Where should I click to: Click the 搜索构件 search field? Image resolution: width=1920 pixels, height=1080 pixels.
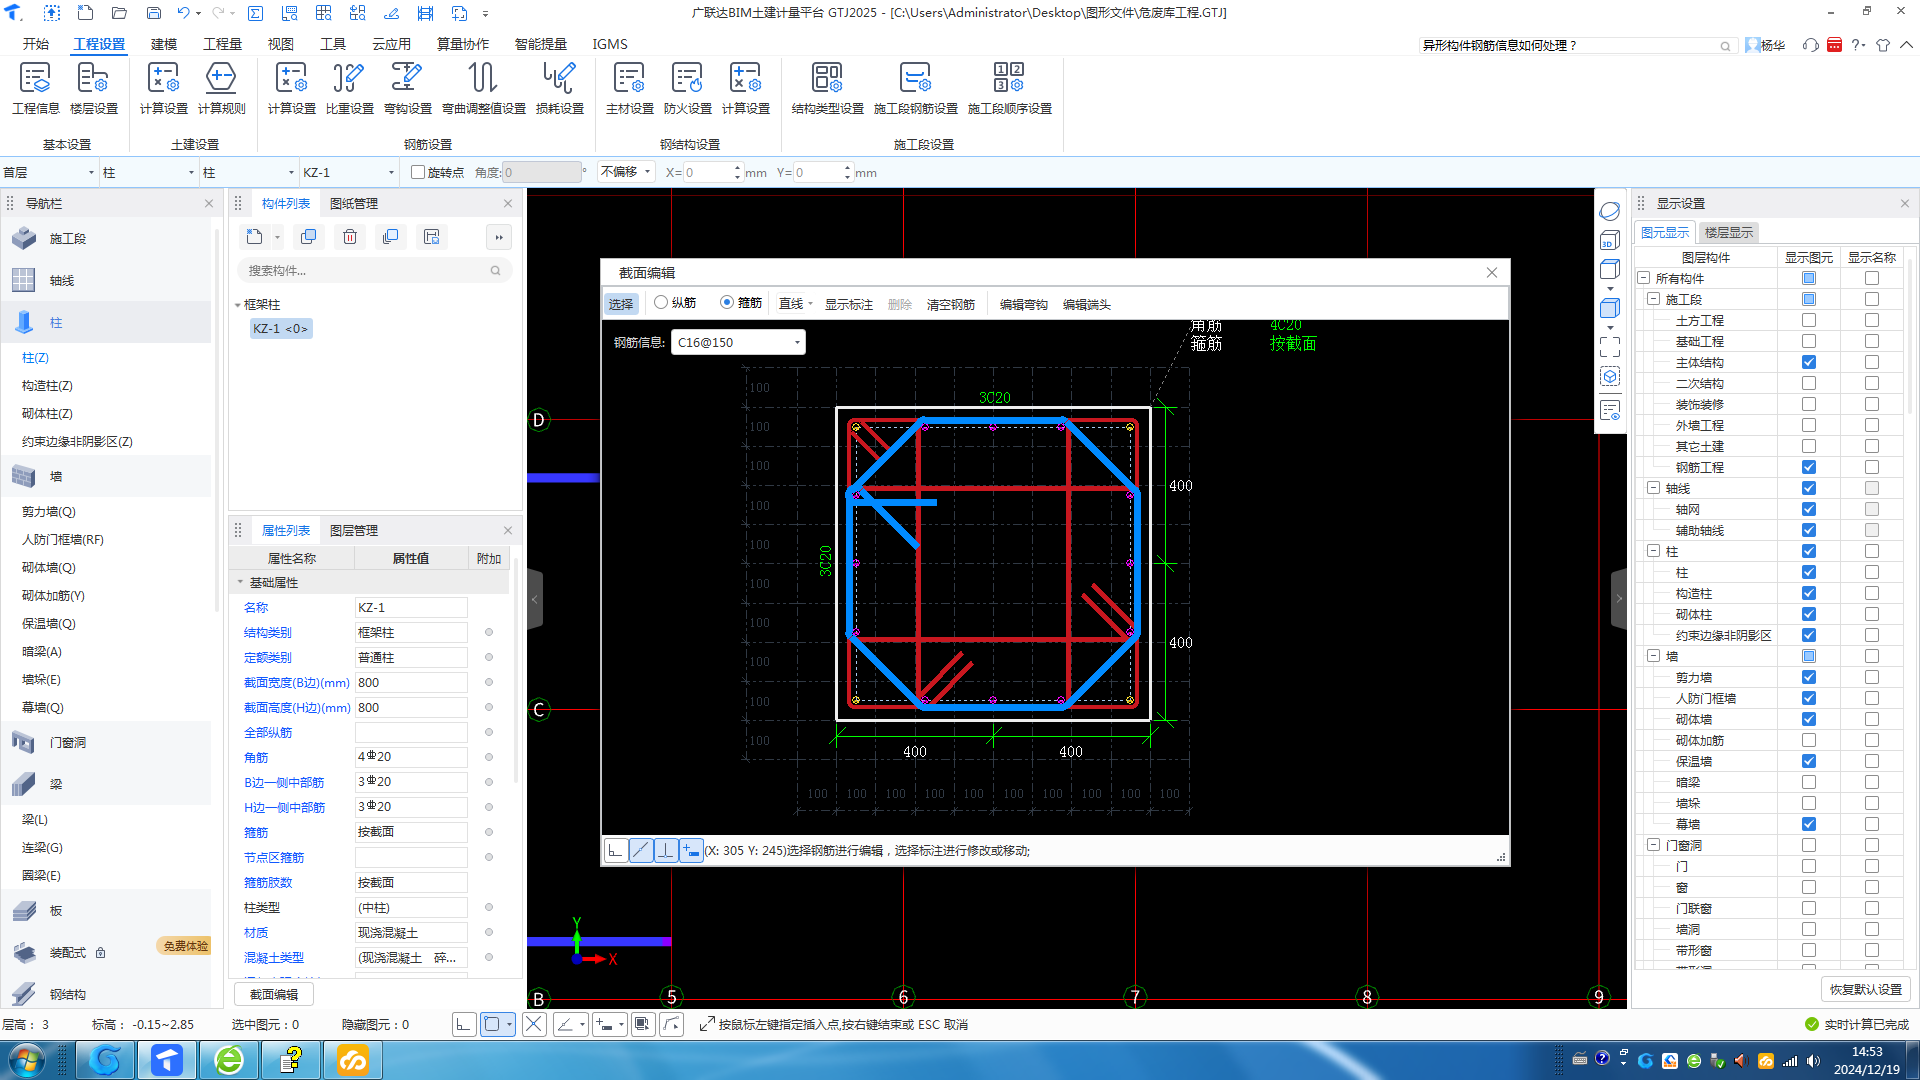click(x=375, y=270)
